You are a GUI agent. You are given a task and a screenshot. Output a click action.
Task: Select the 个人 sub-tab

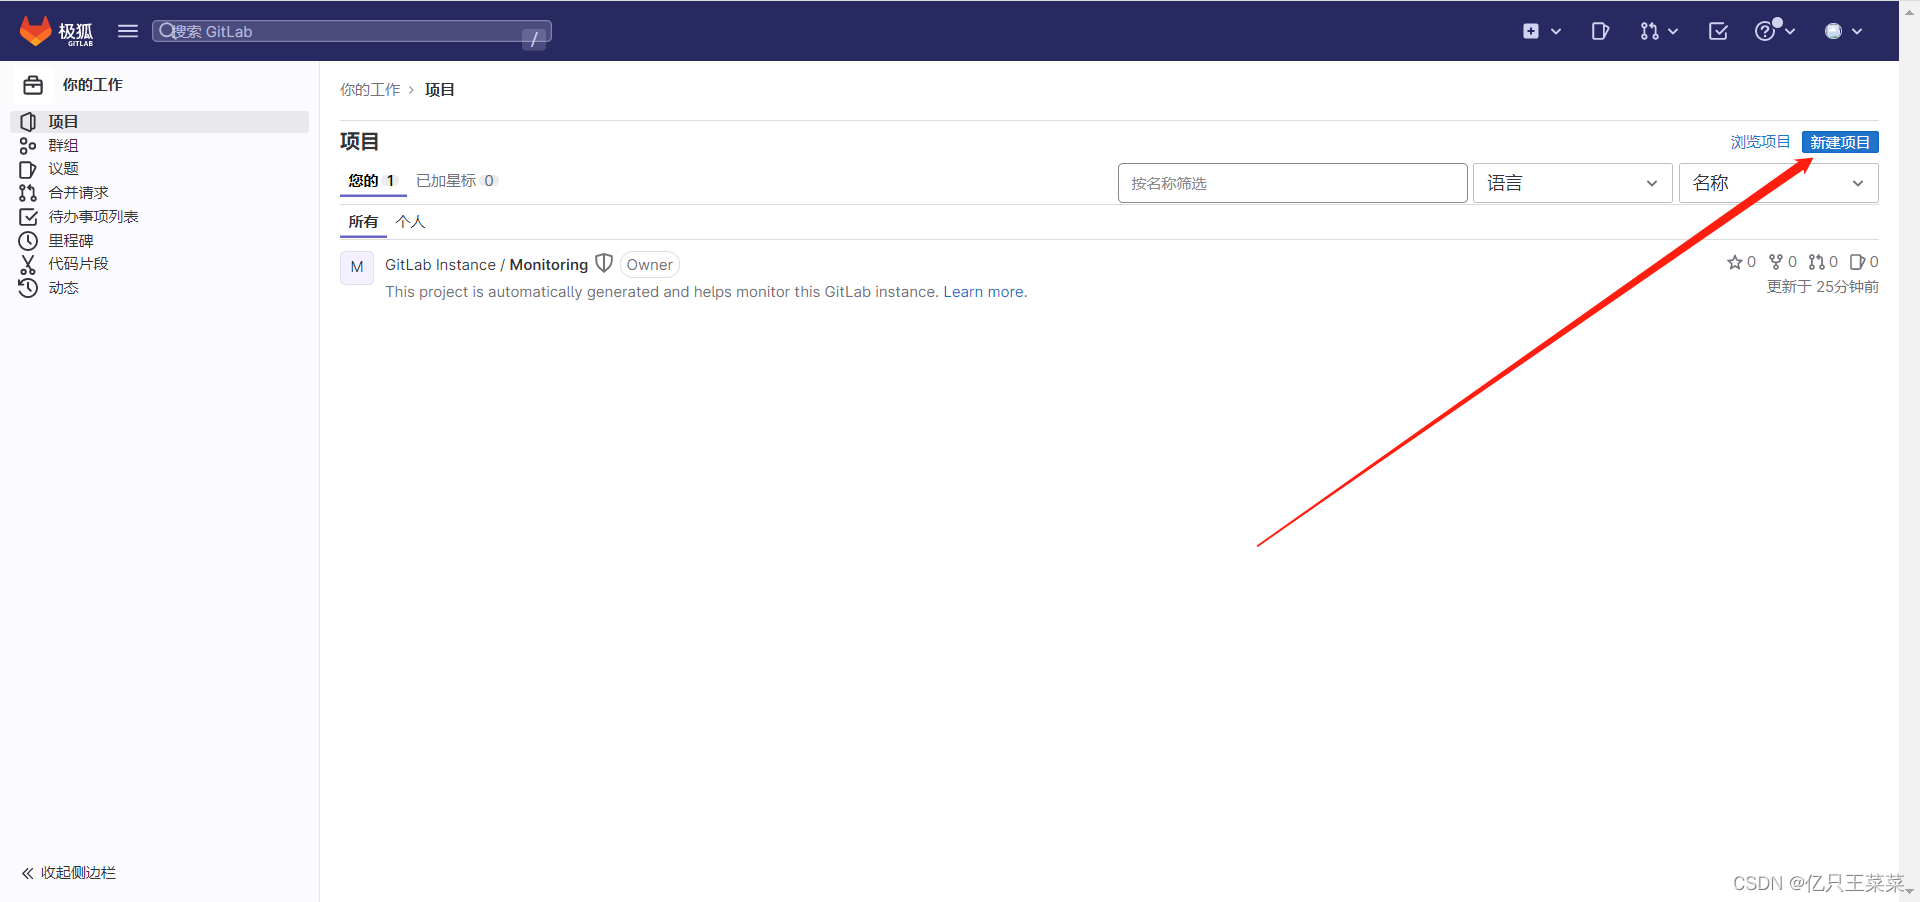click(411, 222)
